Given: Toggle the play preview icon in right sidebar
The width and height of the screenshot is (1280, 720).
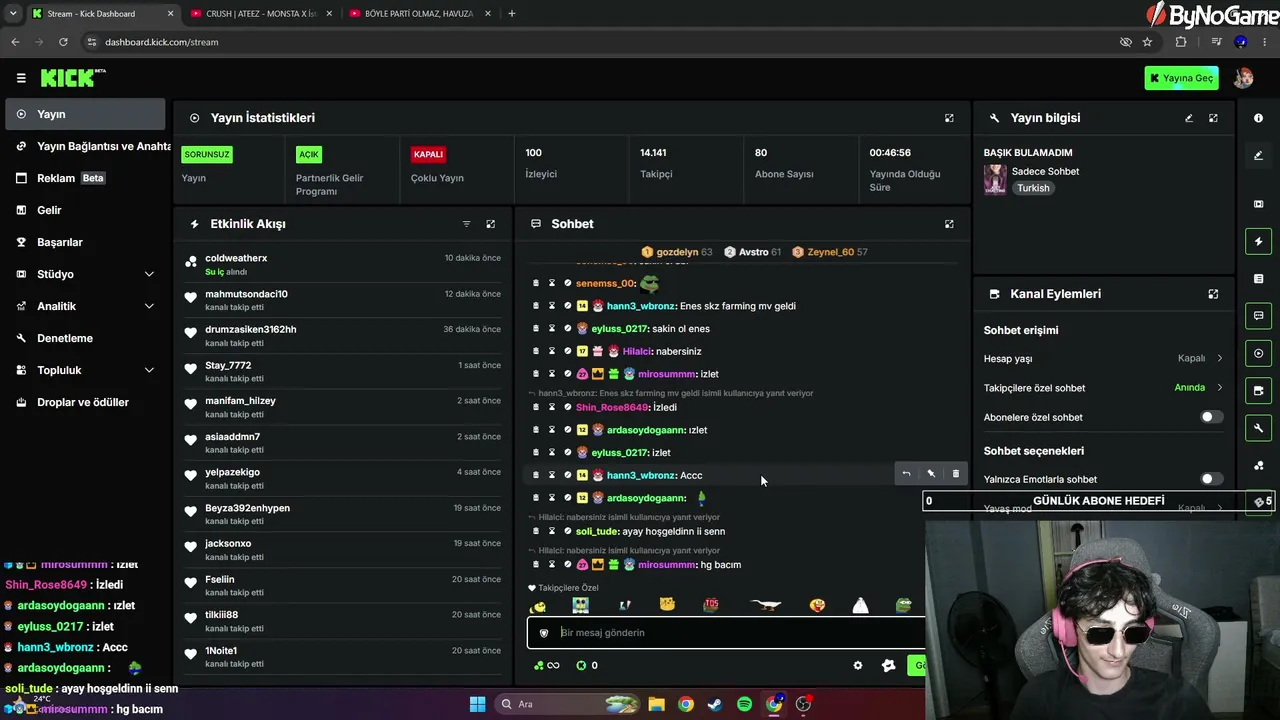Looking at the screenshot, I should [x=1258, y=353].
